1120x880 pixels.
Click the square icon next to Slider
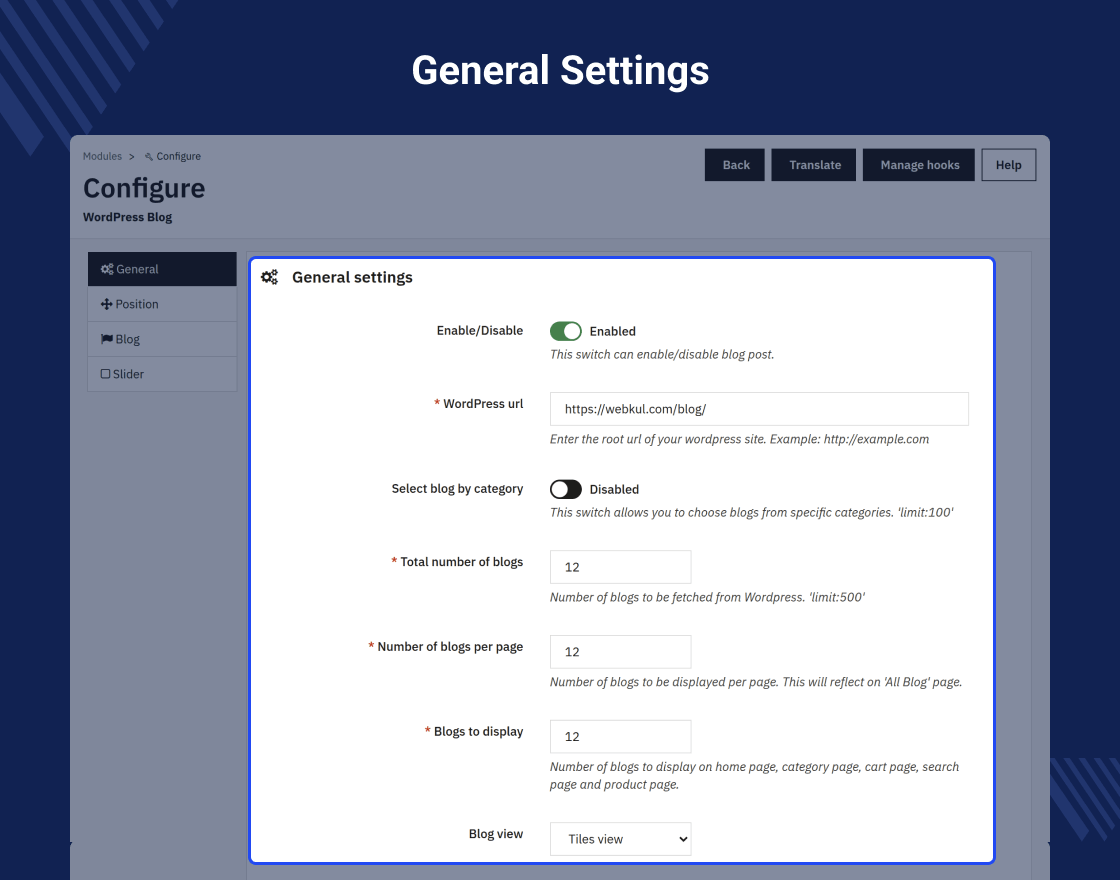(105, 374)
